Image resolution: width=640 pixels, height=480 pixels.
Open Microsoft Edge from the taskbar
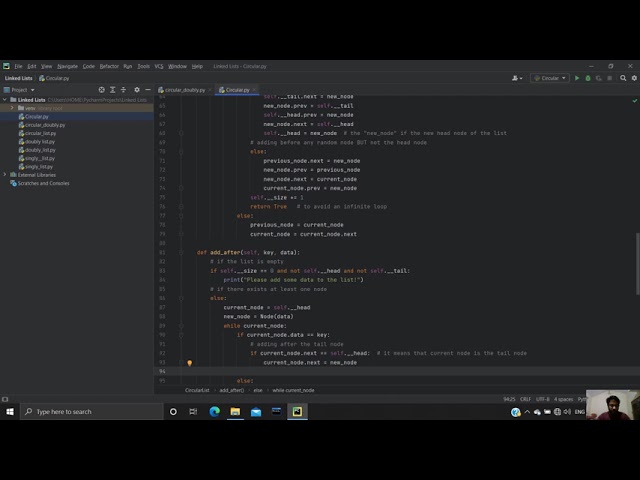(x=214, y=411)
